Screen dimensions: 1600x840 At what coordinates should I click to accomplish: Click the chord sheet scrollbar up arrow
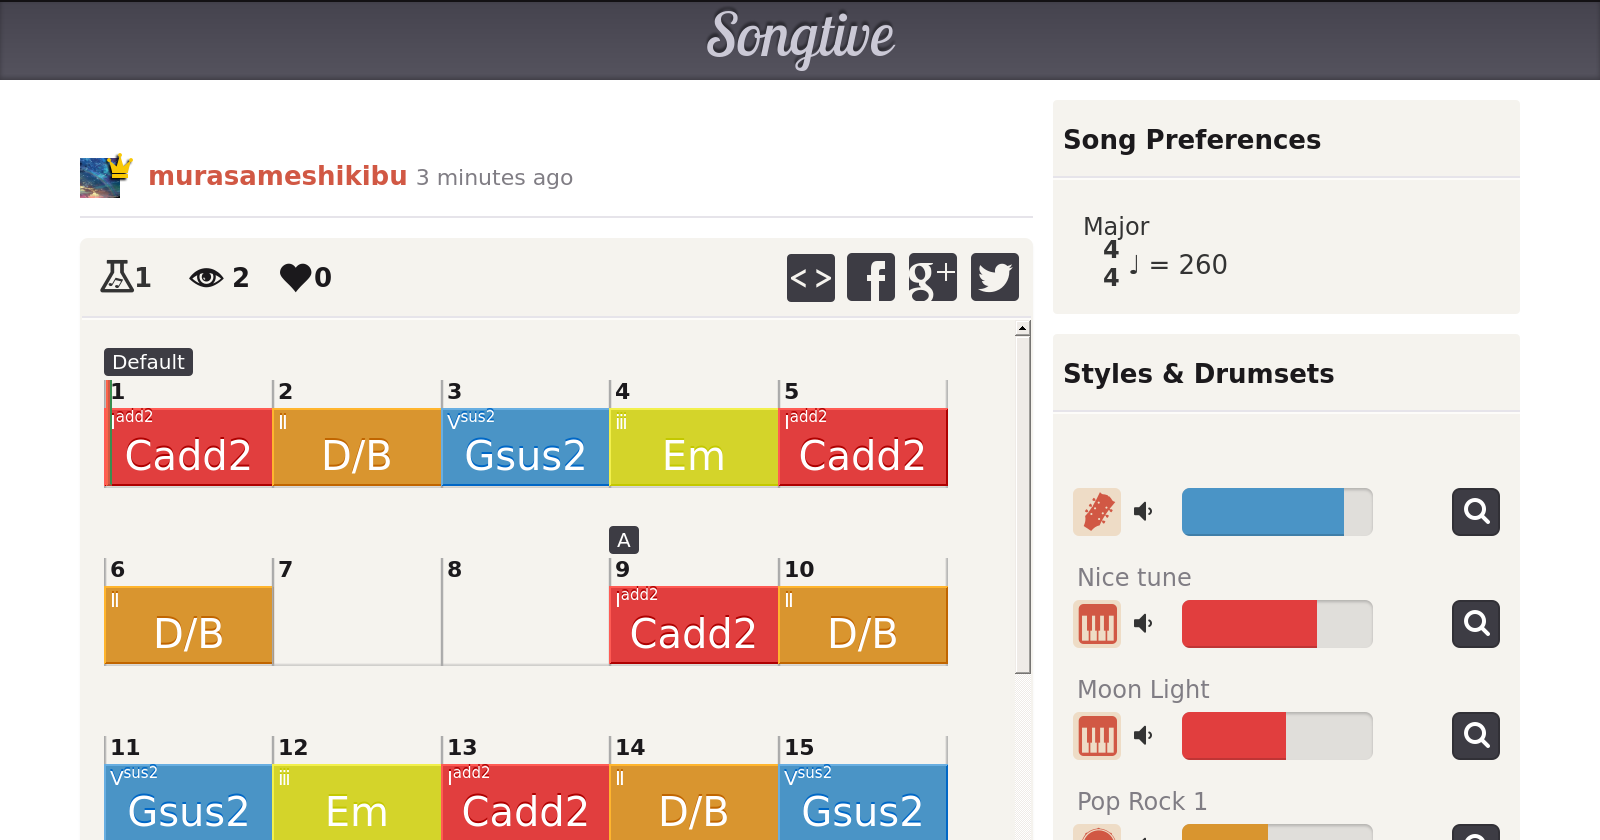click(x=1022, y=328)
